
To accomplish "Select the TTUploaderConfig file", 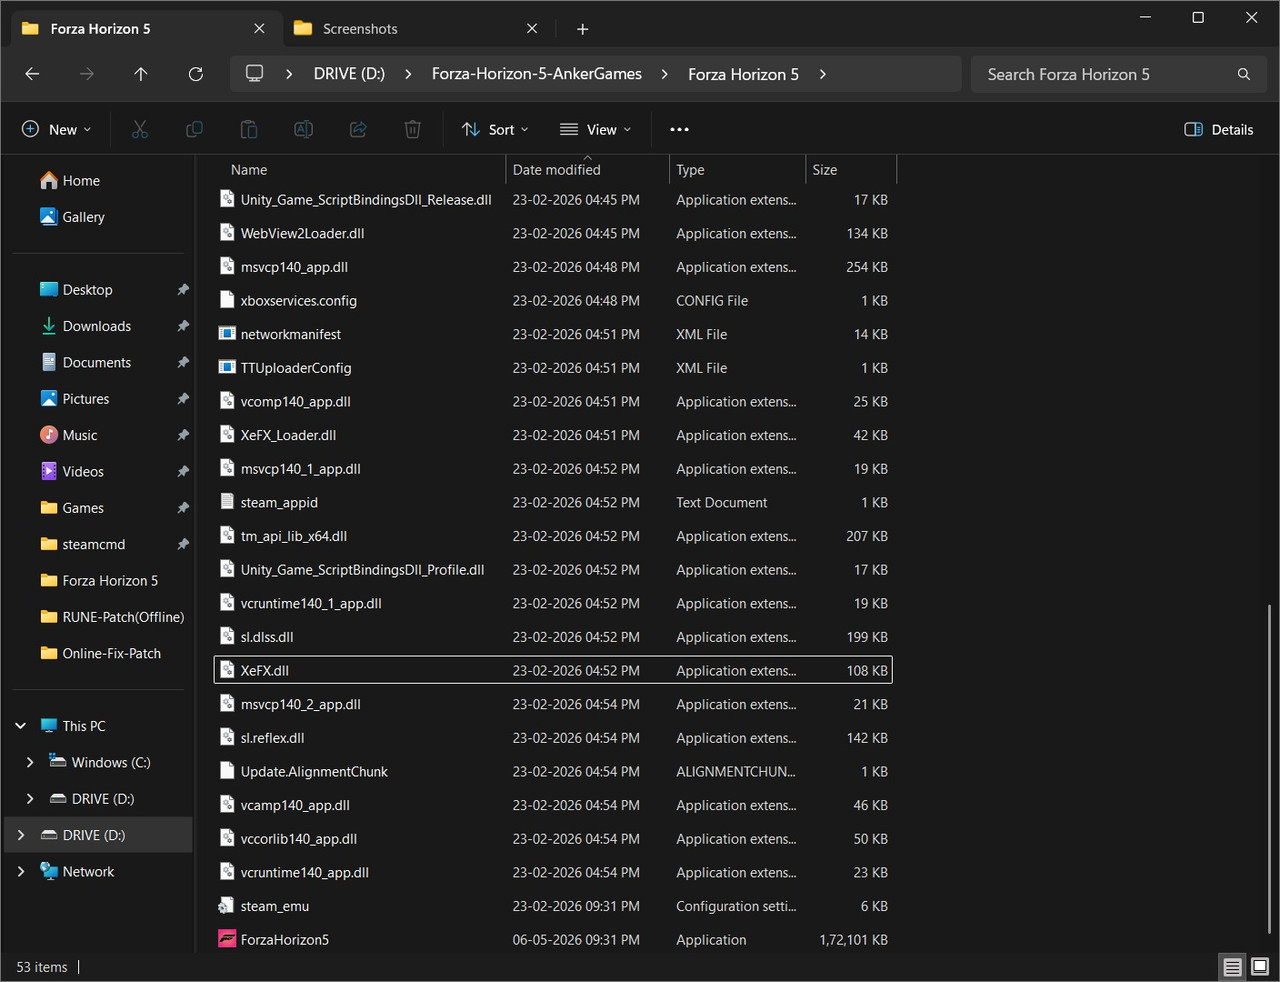I will pyautogui.click(x=296, y=368).
